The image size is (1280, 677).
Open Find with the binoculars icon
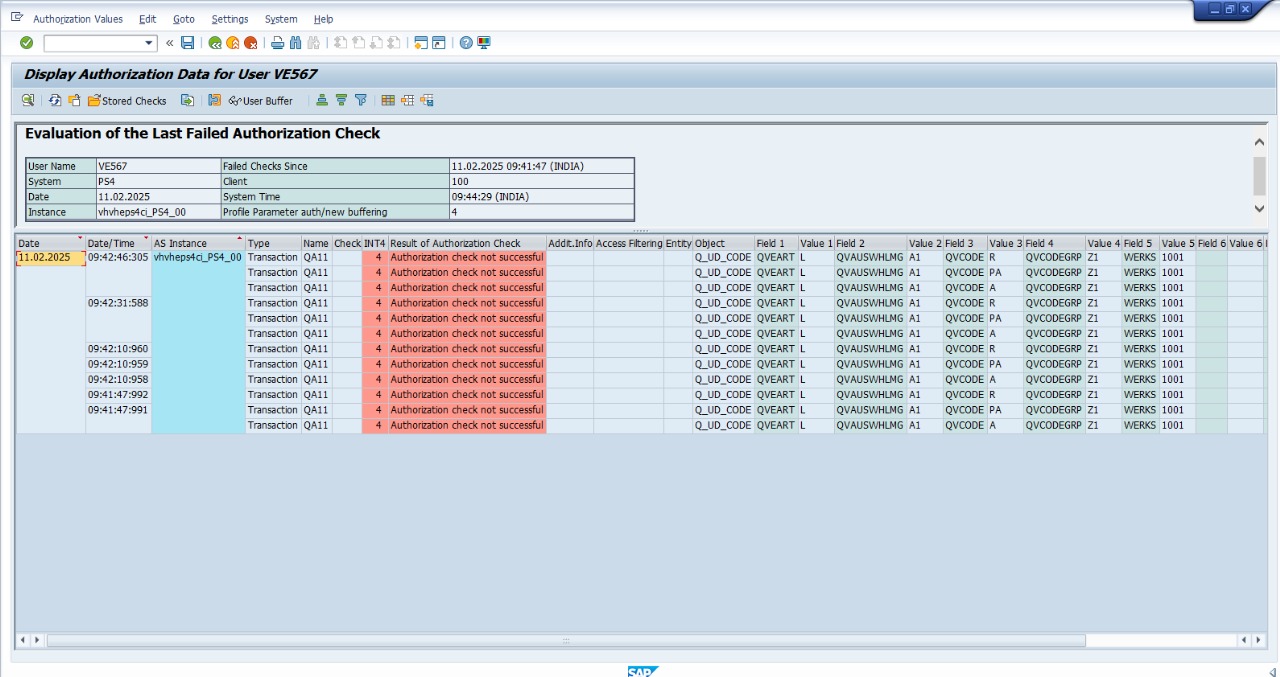pyautogui.click(x=296, y=43)
